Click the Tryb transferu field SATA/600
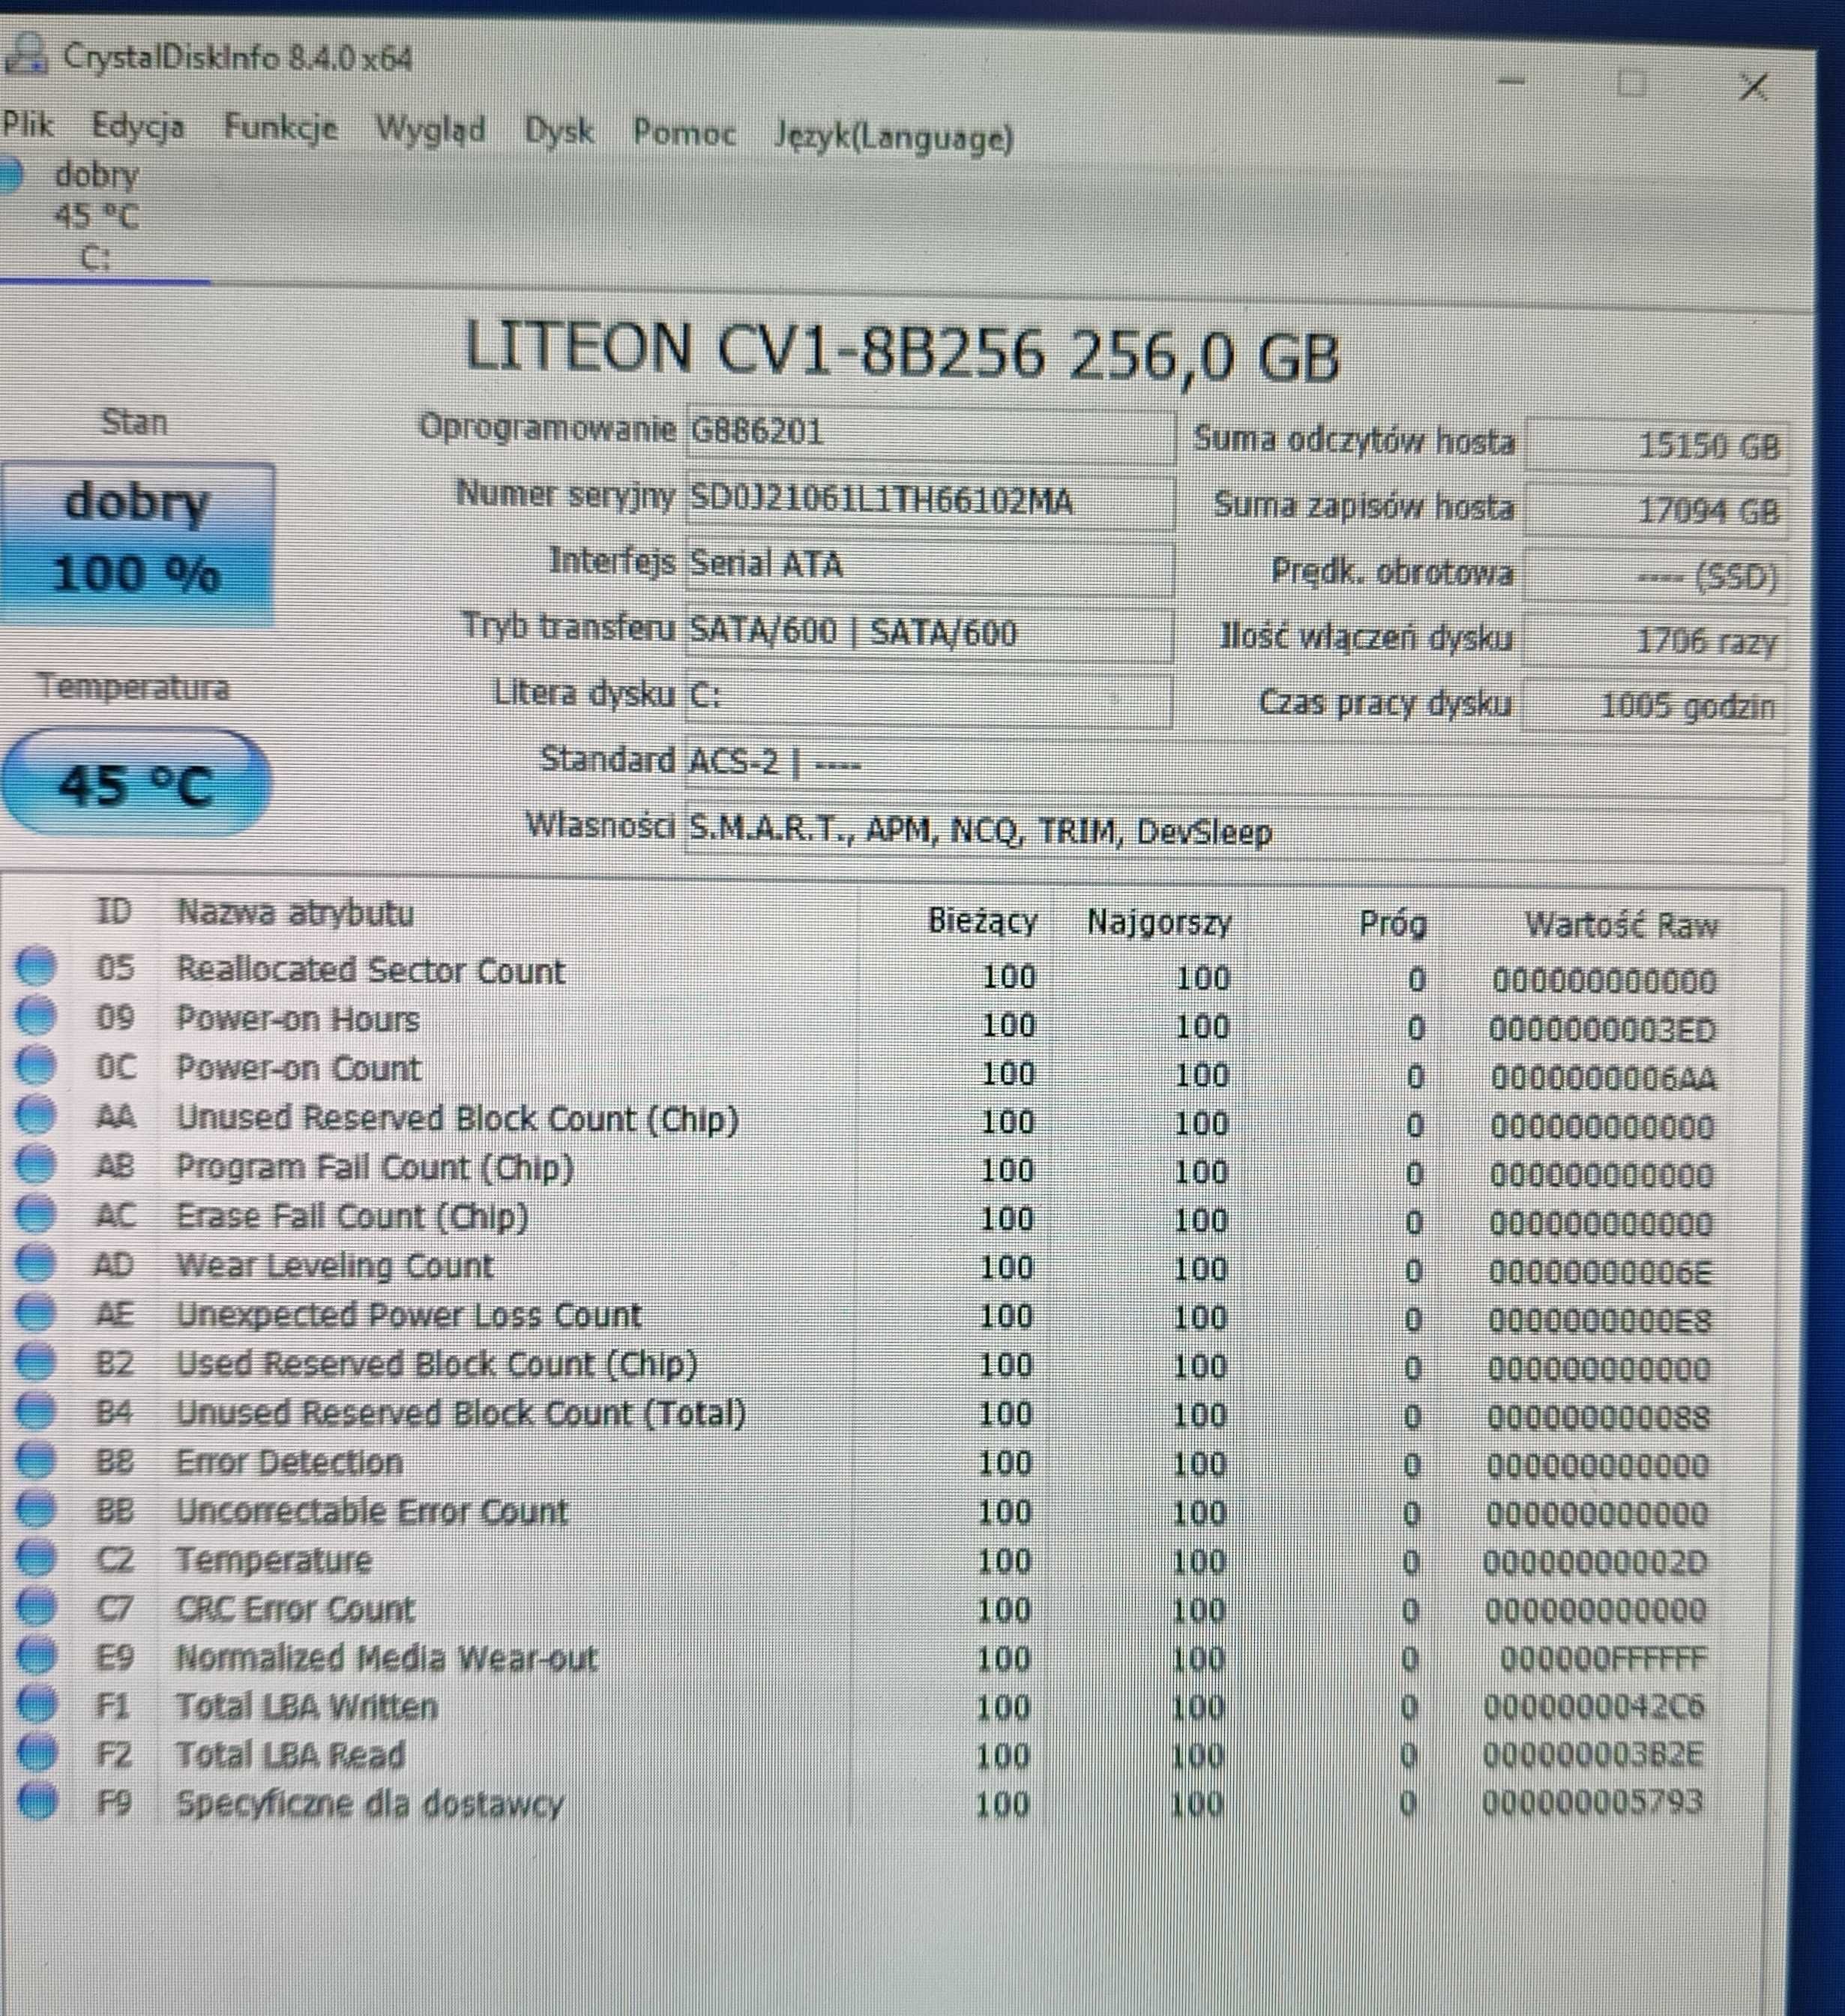Viewport: 1845px width, 2016px height. pyautogui.click(x=929, y=634)
